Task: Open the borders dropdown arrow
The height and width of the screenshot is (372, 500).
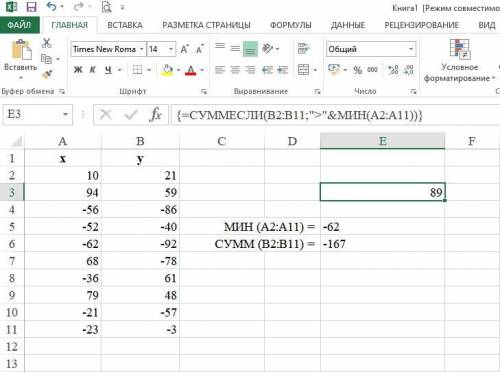Action: (149, 70)
